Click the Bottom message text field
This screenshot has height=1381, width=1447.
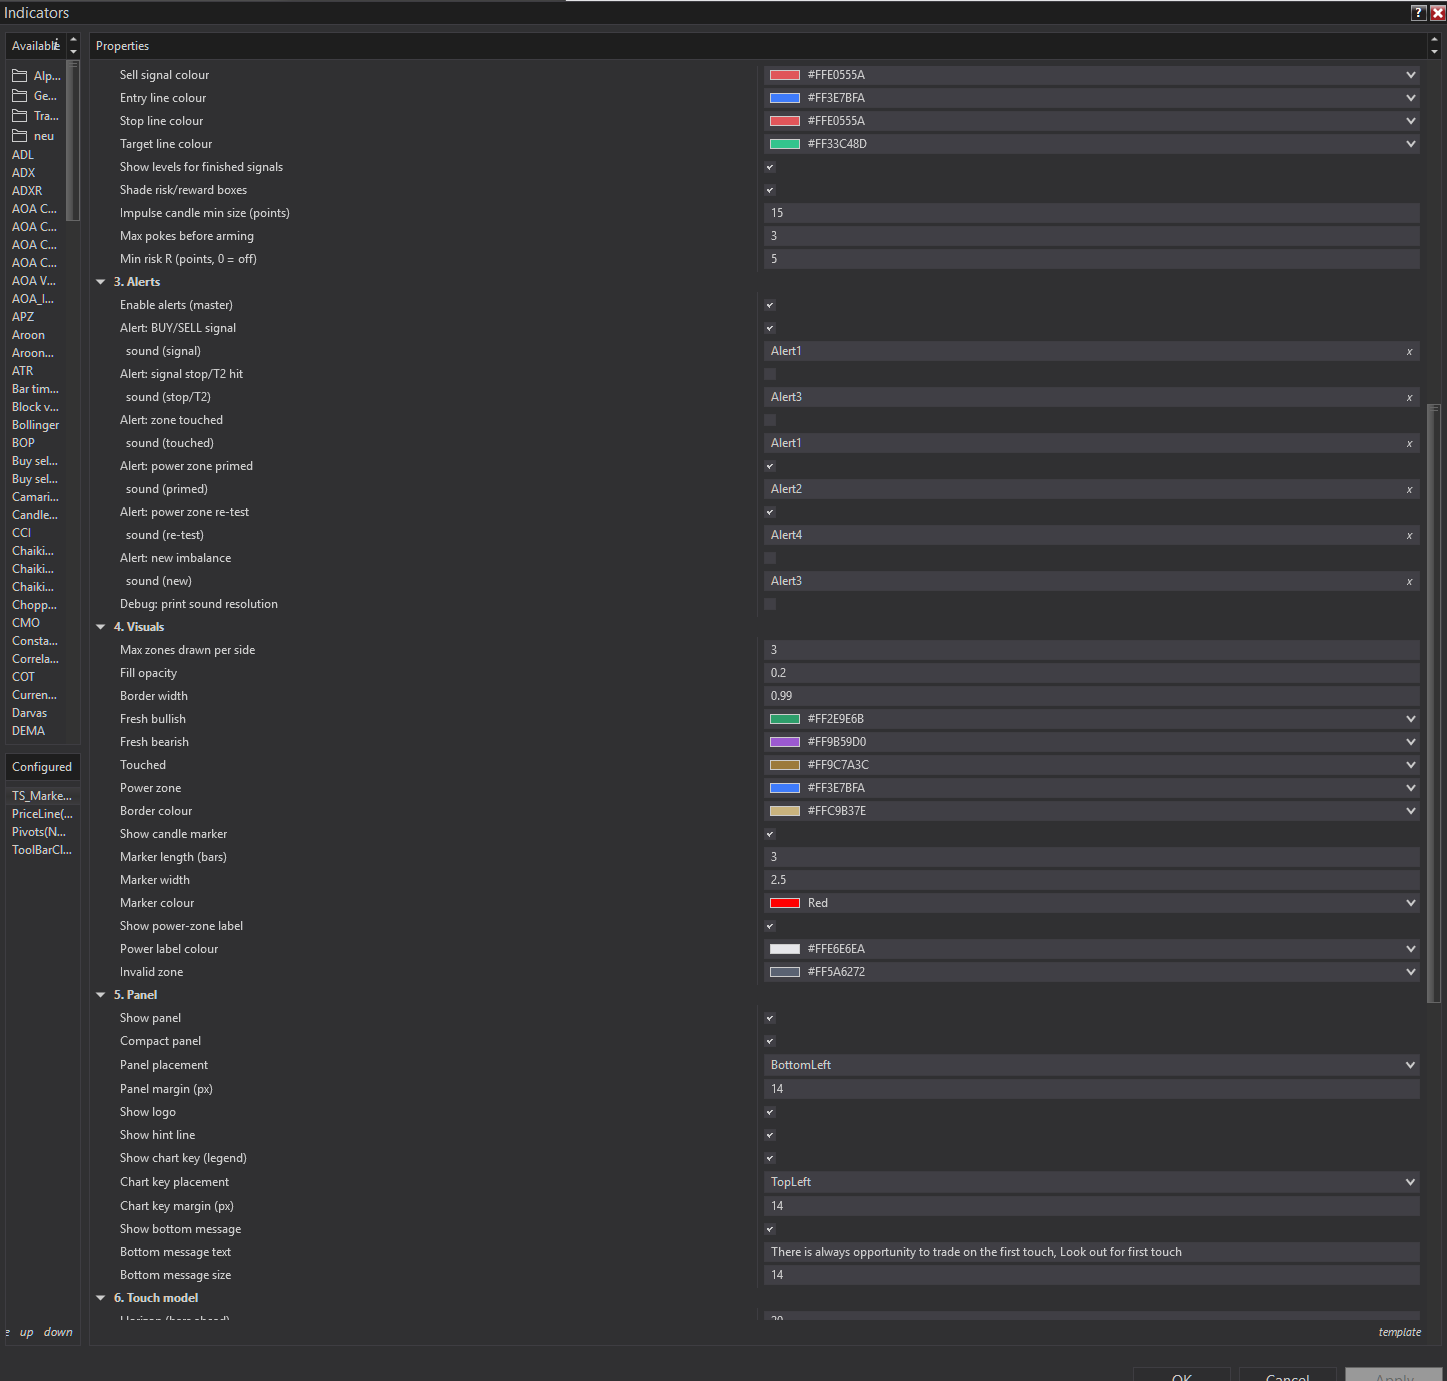(x=1092, y=1252)
